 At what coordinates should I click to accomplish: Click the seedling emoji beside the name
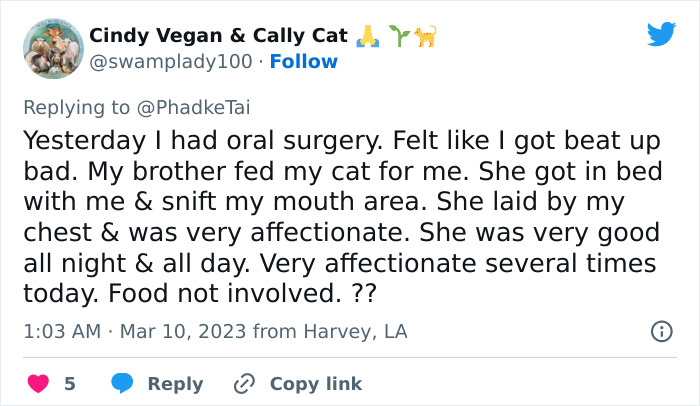pos(400,37)
